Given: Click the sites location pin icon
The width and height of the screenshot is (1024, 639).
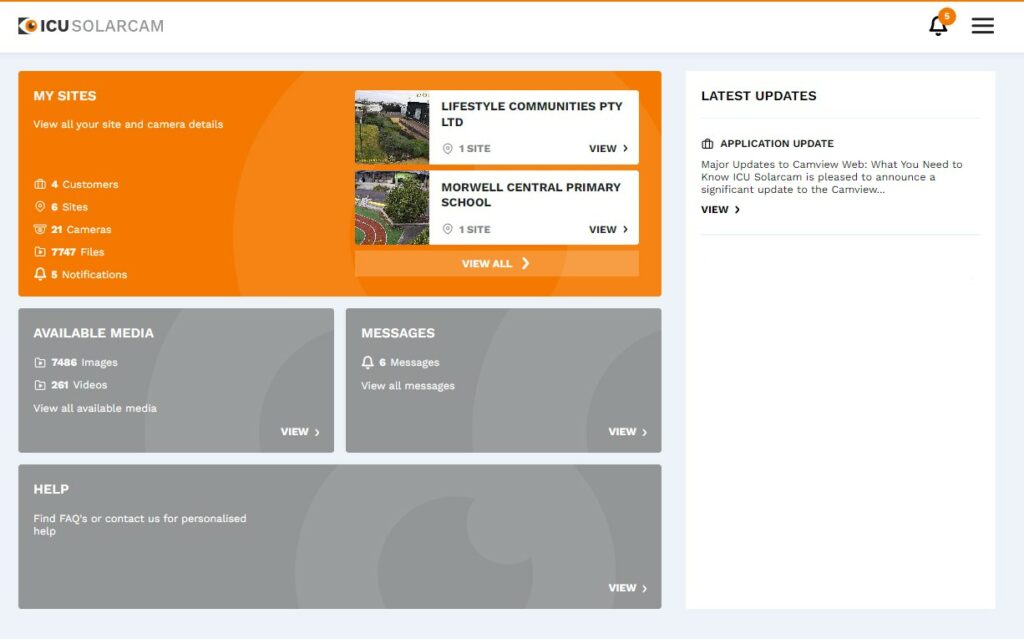Looking at the screenshot, I should tap(40, 206).
